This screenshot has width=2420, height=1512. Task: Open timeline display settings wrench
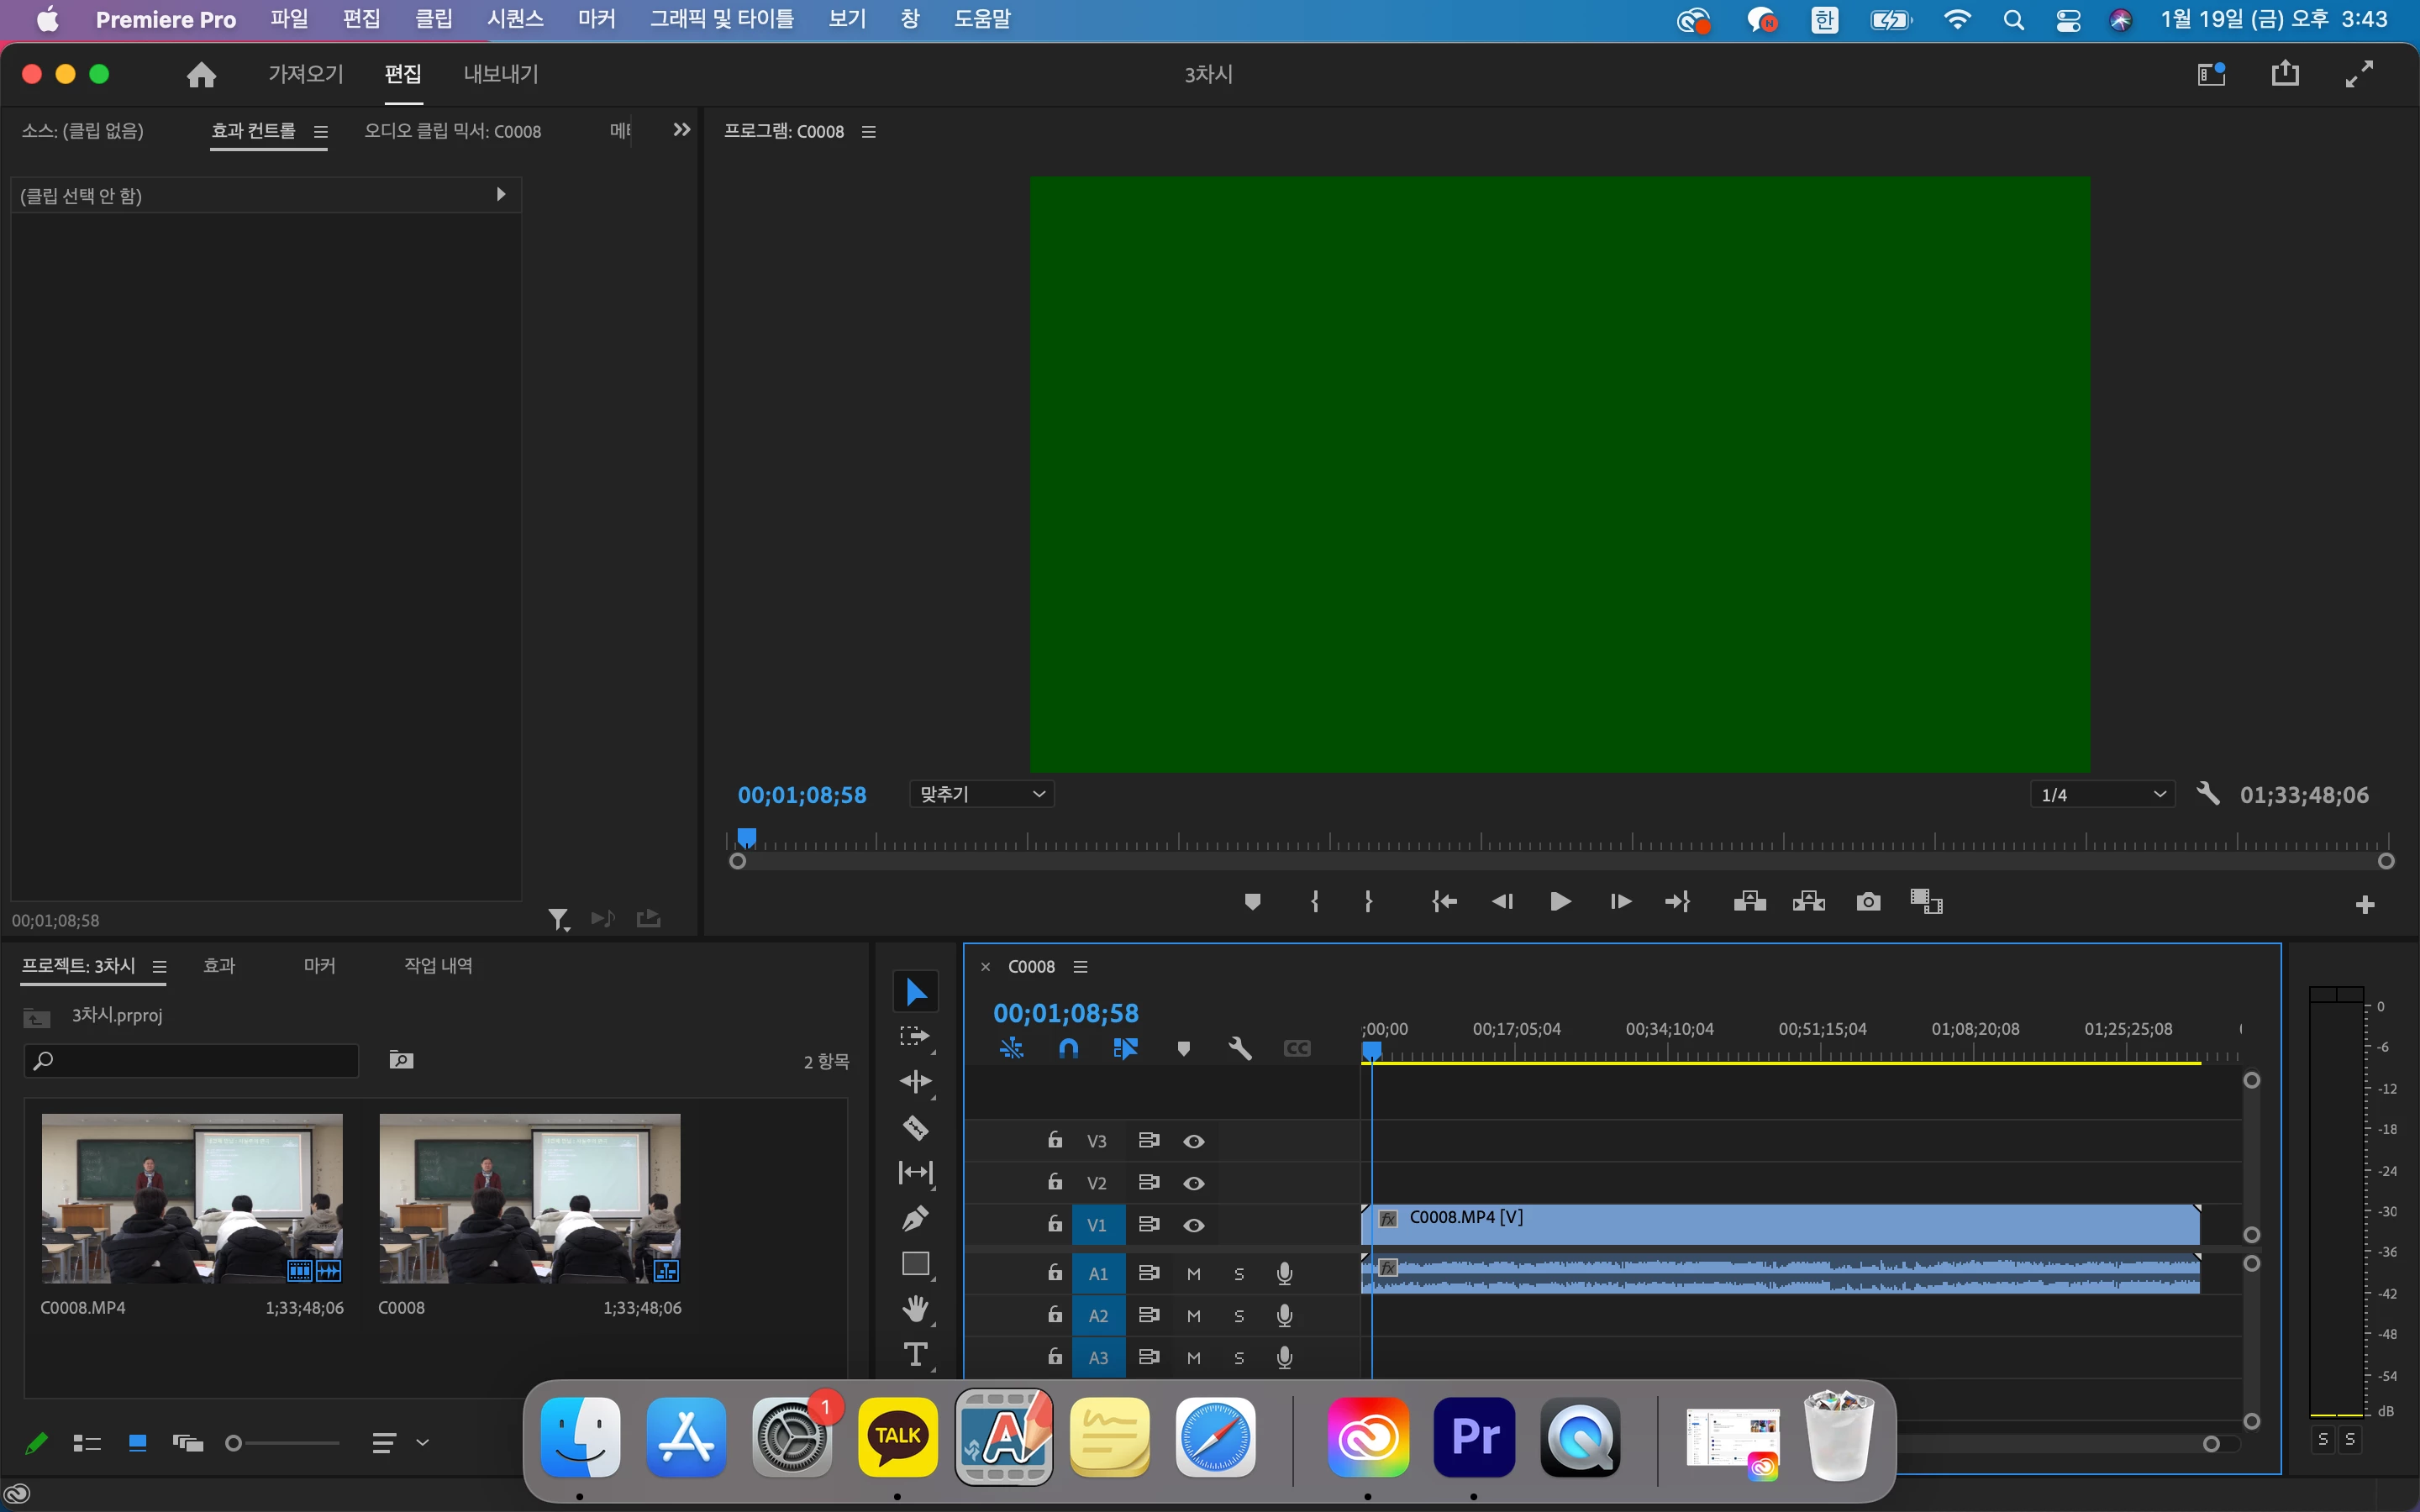(x=1240, y=1048)
